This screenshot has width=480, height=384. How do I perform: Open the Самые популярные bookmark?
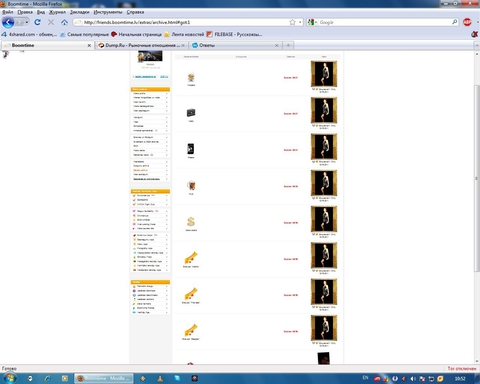pyautogui.click(x=84, y=34)
